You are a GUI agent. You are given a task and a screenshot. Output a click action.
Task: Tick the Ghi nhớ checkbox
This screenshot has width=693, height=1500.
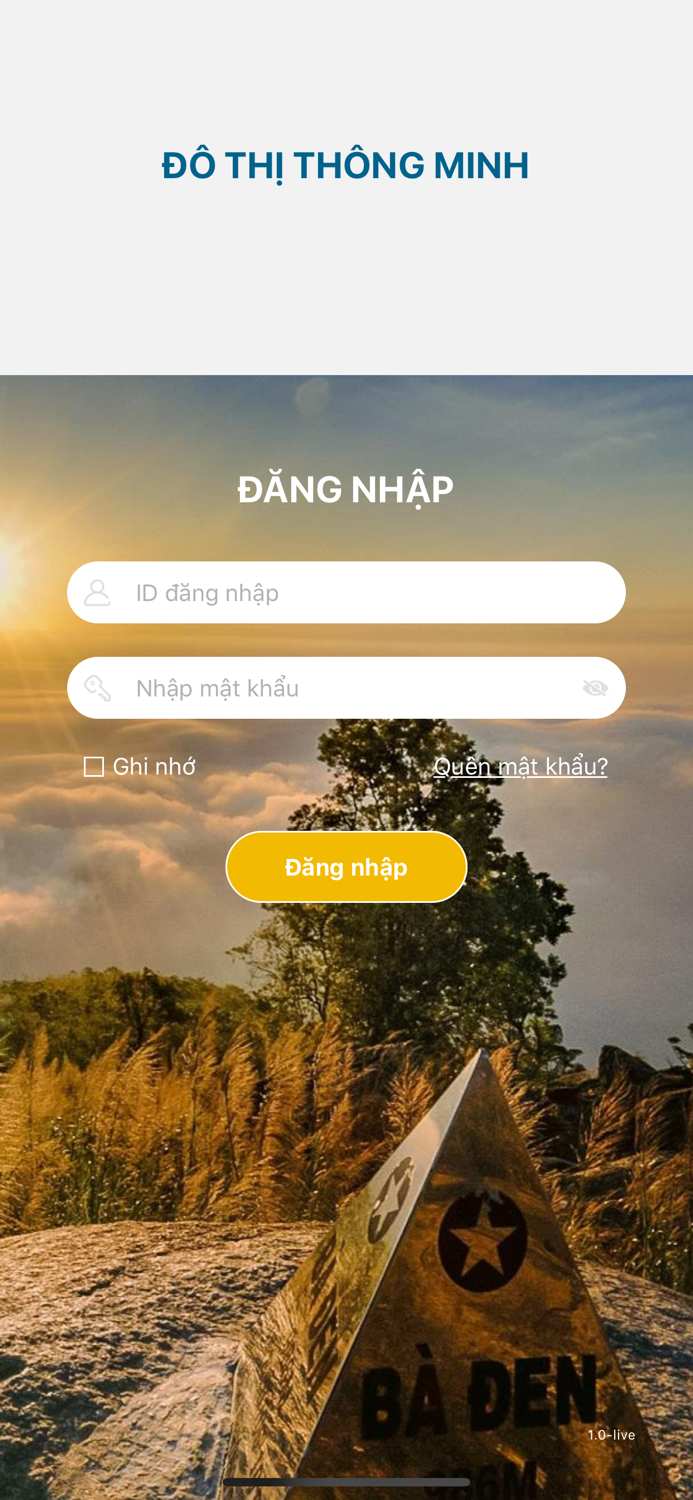tap(94, 767)
